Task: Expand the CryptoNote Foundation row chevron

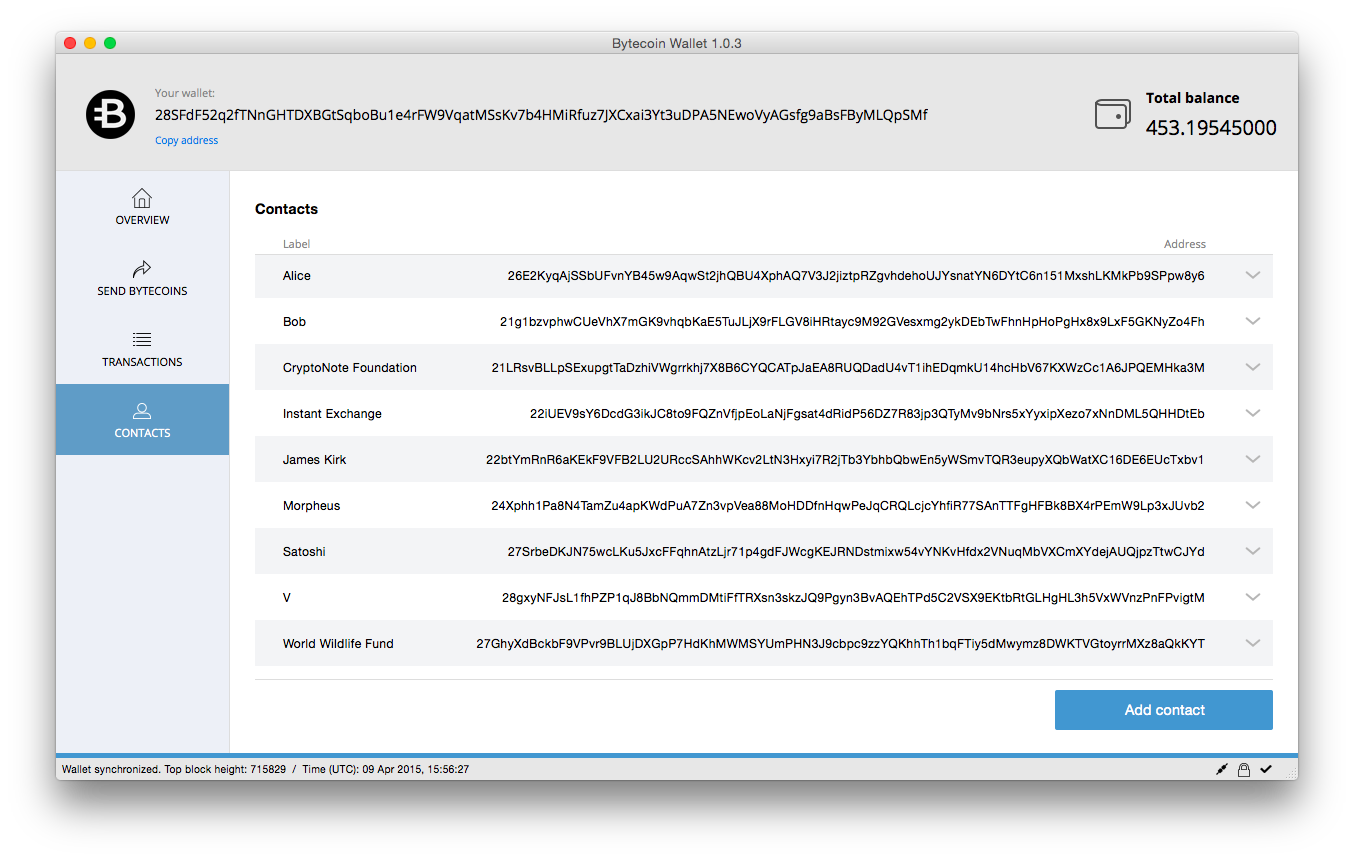Action: coord(1253,367)
